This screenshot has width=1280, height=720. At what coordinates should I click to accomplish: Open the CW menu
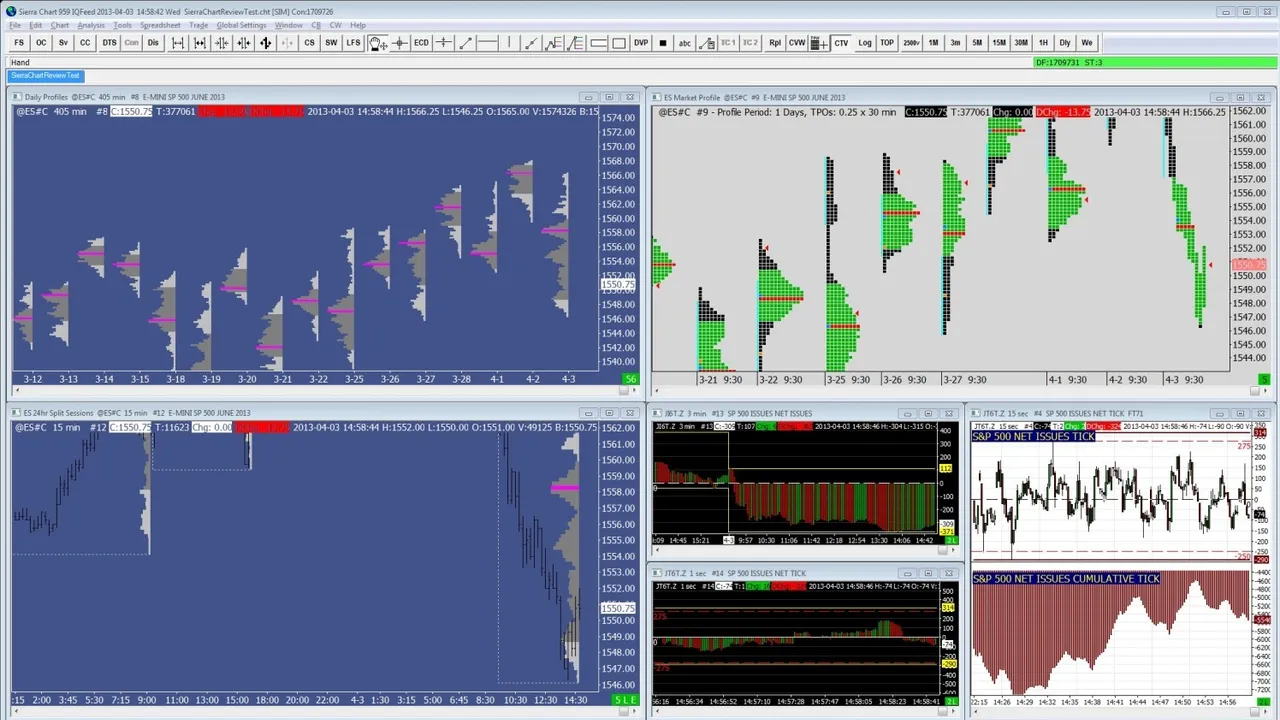pos(336,25)
